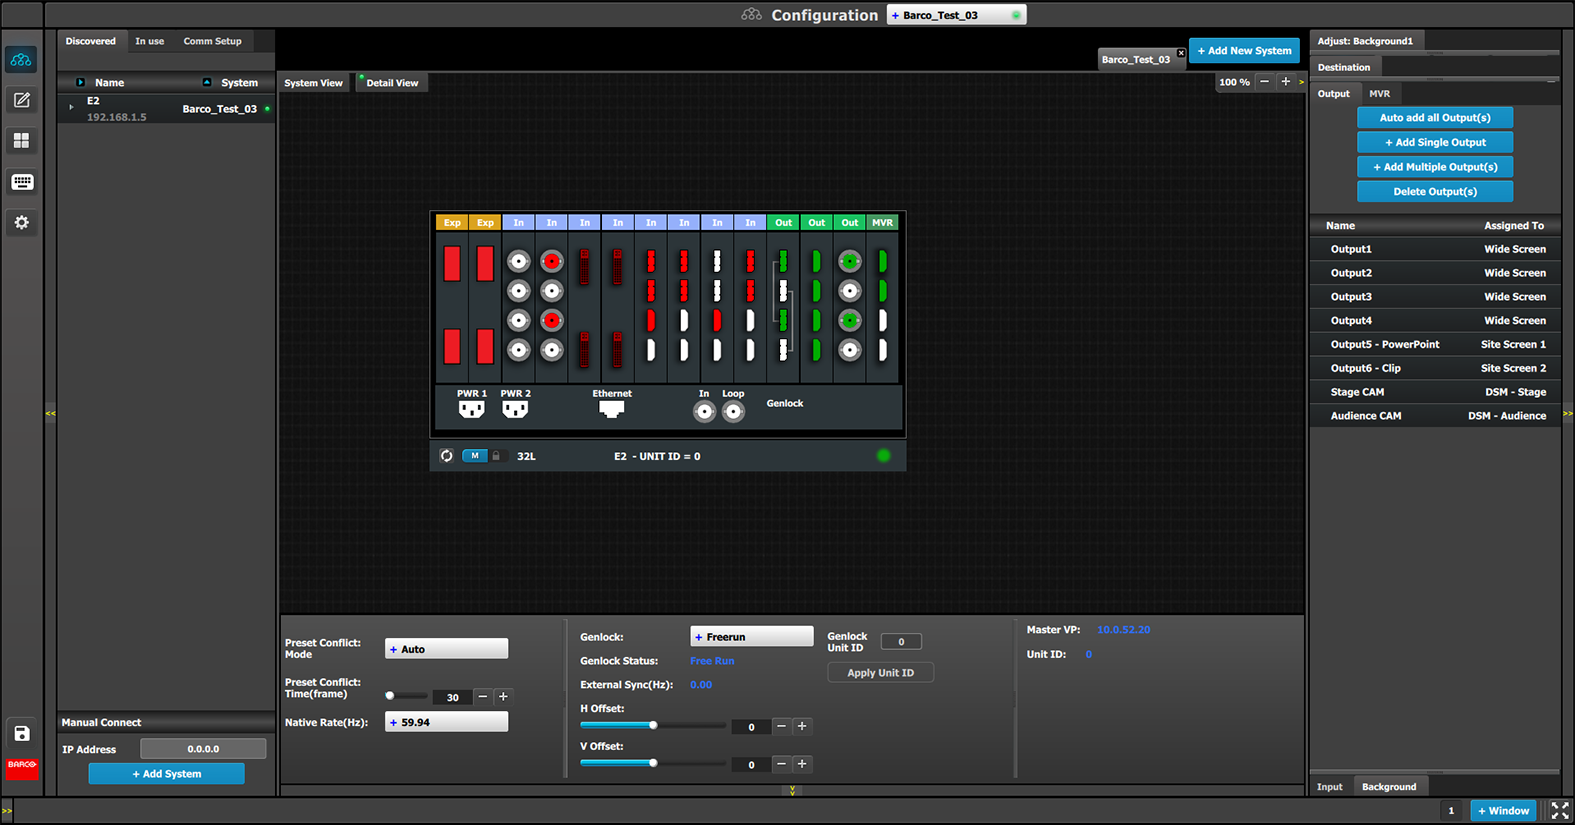
Task: Select the PWR 1 power connector
Action: click(471, 408)
